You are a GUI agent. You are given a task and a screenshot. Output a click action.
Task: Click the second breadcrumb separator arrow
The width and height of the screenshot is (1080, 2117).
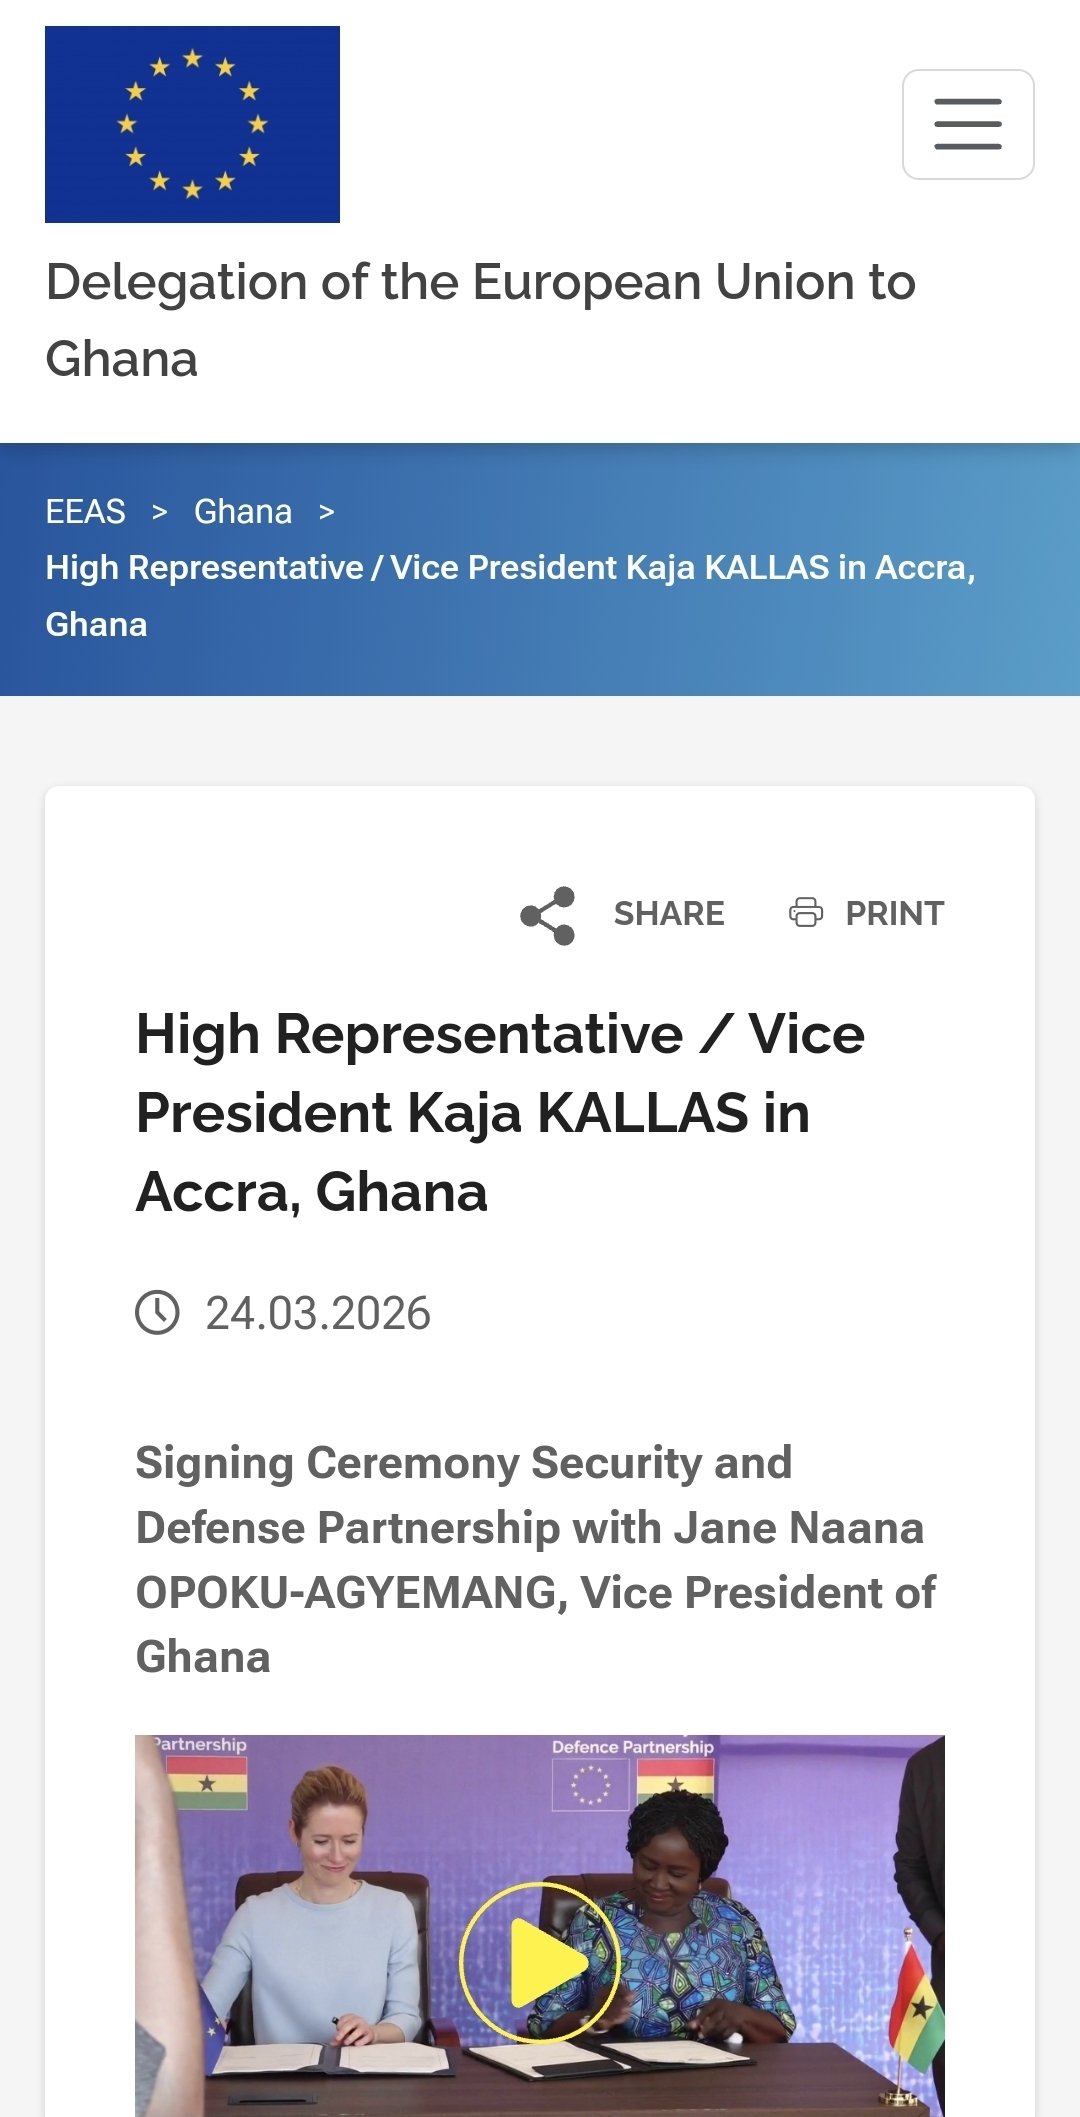326,512
